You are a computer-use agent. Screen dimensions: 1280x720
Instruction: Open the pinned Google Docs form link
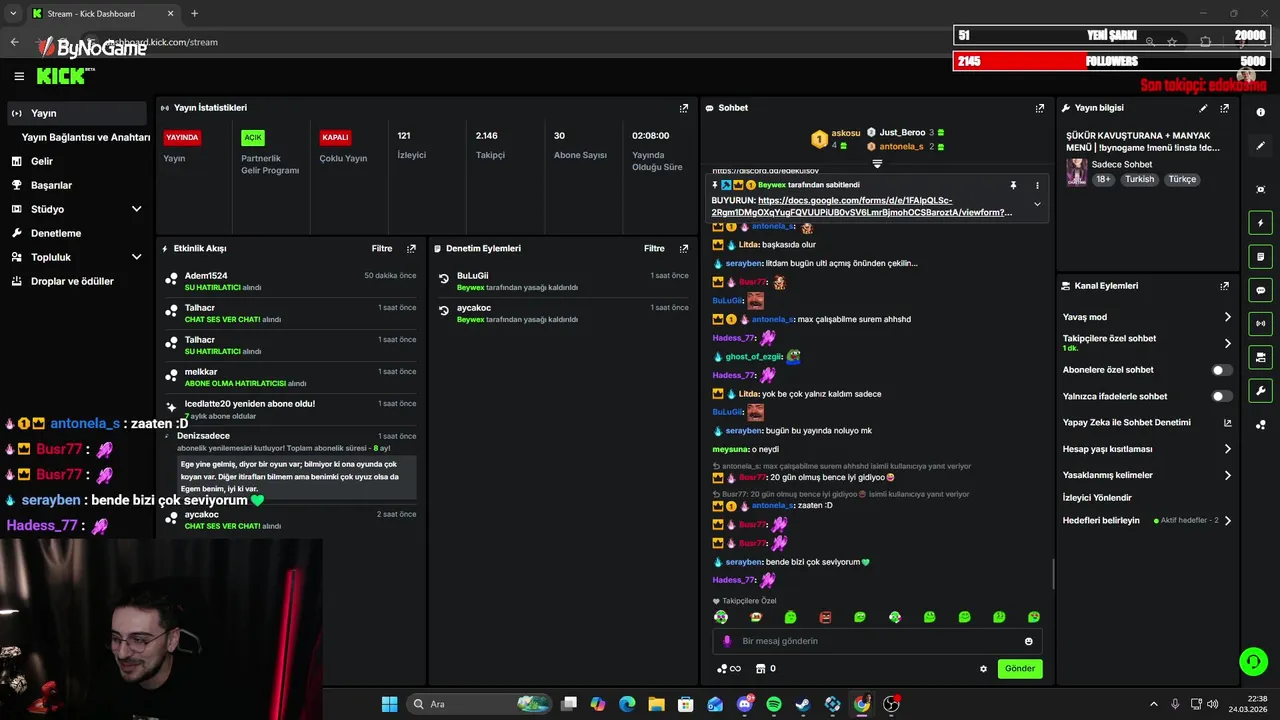coord(862,206)
